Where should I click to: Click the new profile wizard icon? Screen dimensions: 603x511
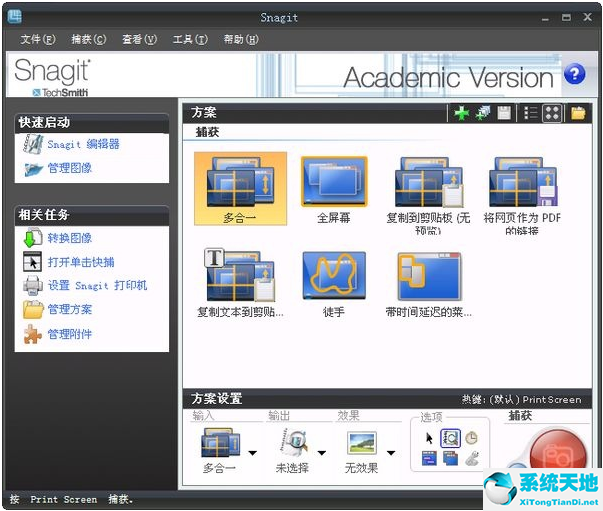(483, 113)
